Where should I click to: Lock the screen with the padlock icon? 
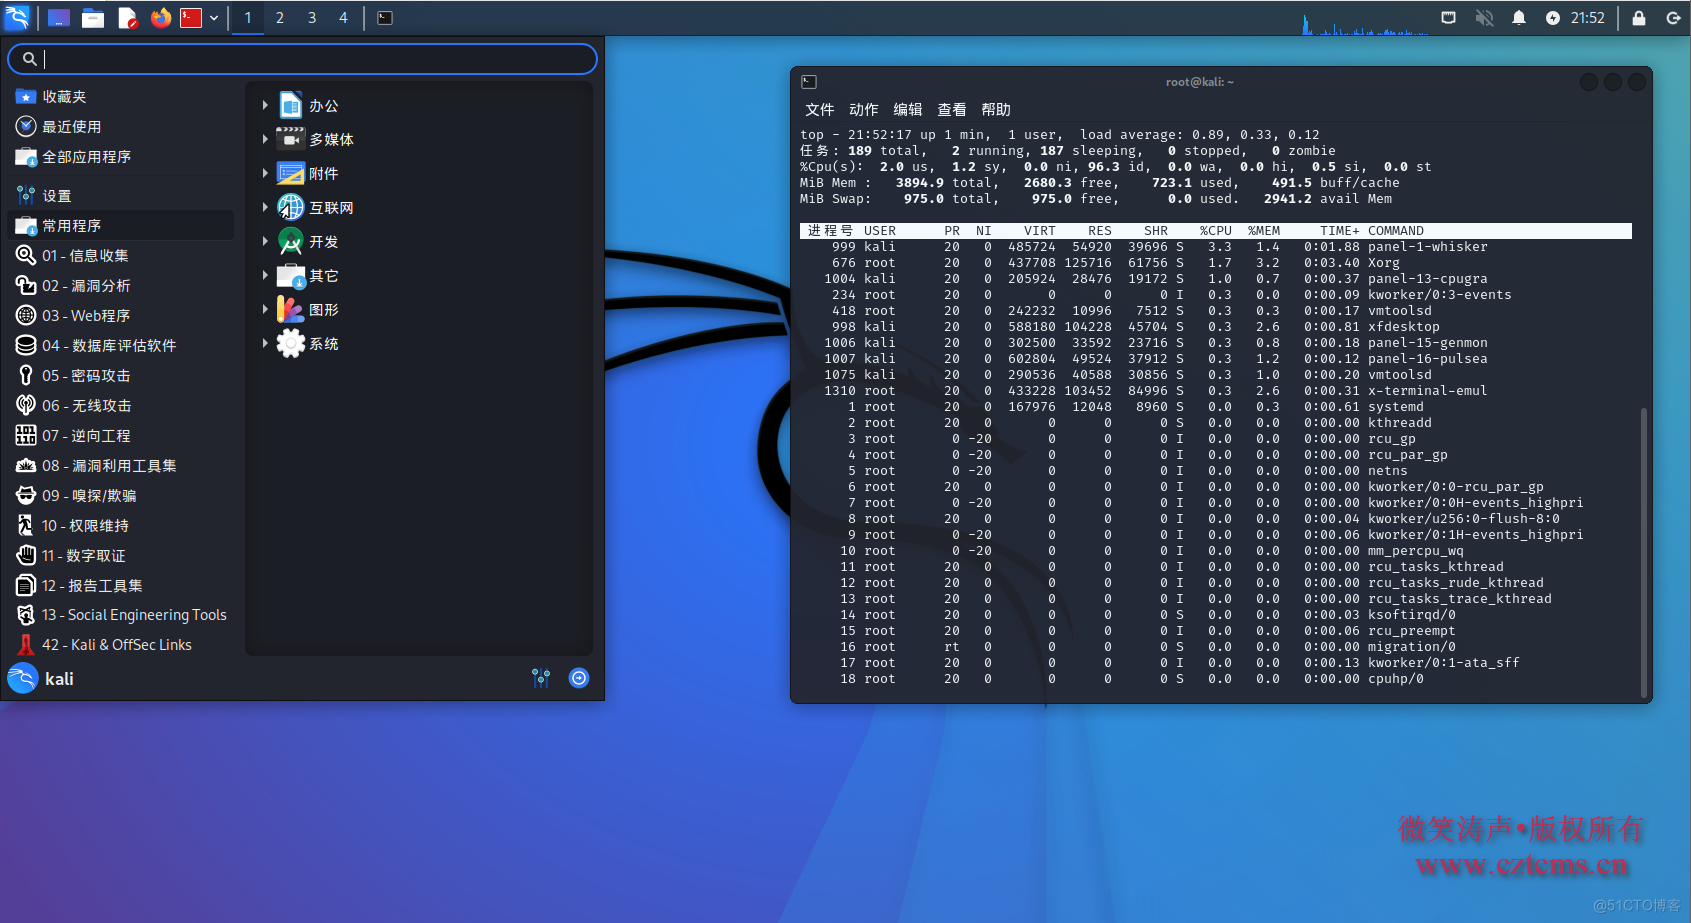click(x=1639, y=18)
